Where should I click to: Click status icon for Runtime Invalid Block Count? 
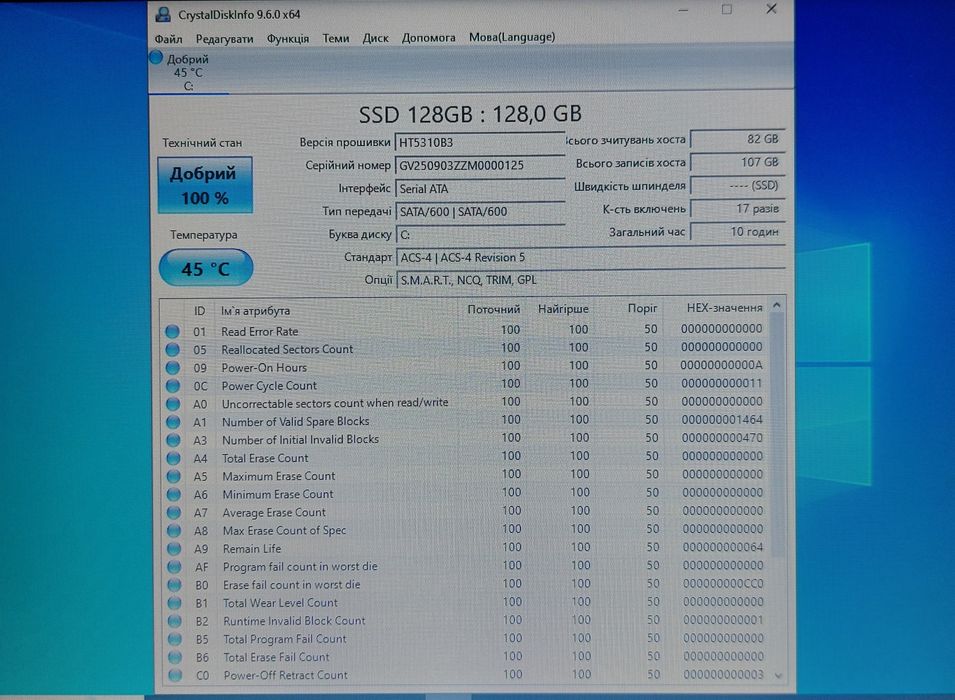pyautogui.click(x=175, y=621)
